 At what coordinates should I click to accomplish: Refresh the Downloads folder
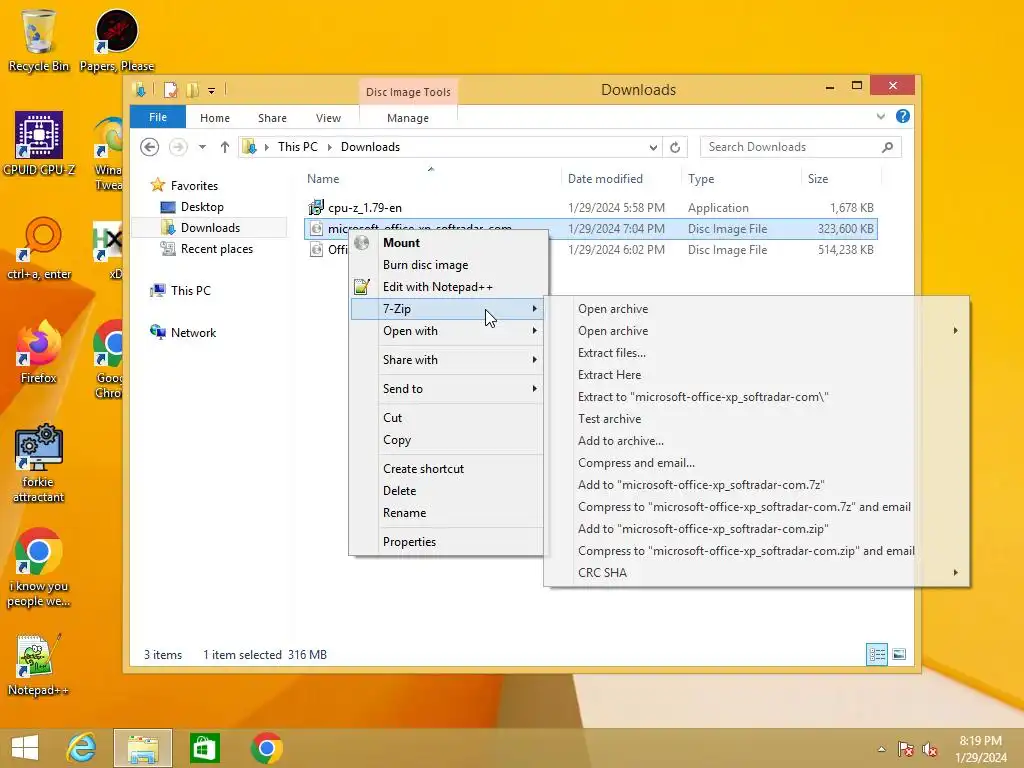pyautogui.click(x=675, y=147)
